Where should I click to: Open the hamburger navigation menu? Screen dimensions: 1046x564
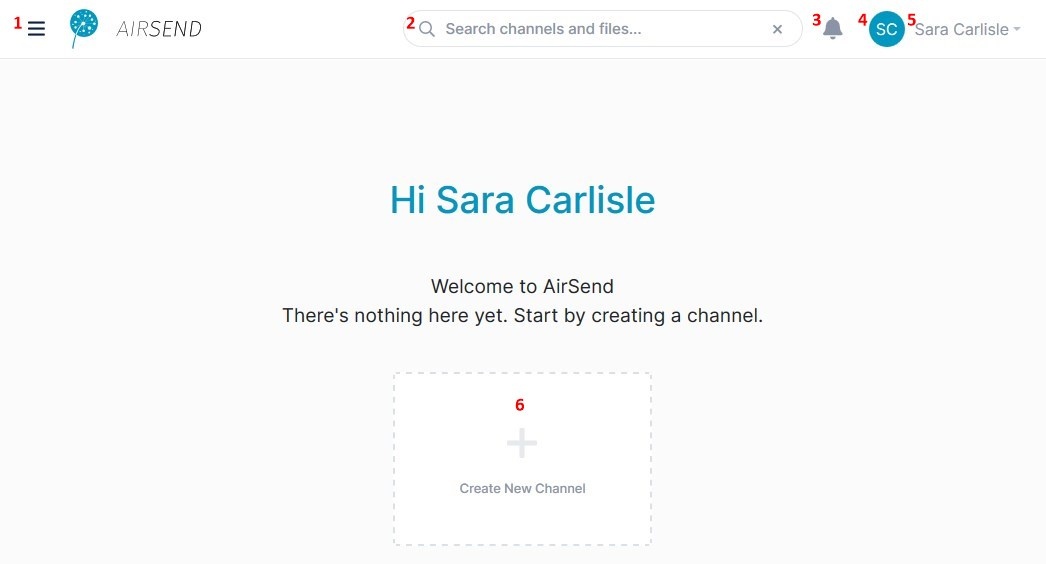coord(36,29)
